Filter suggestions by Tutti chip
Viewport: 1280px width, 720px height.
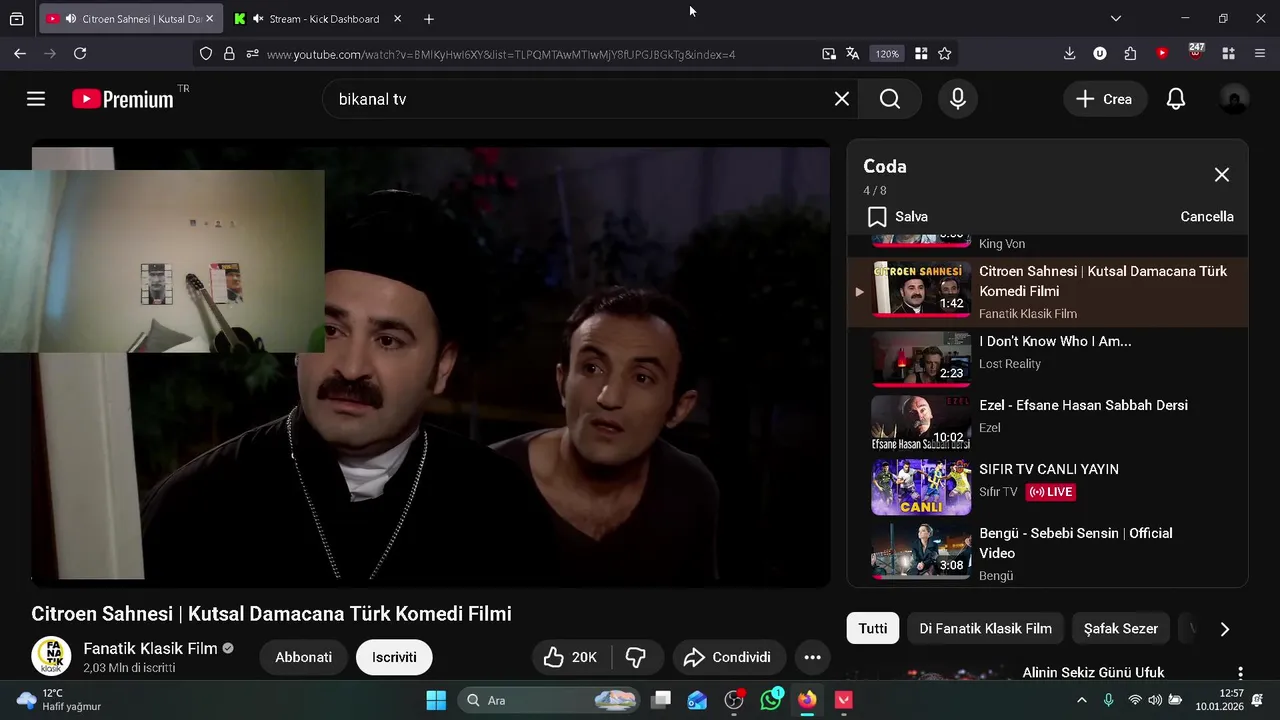tap(873, 628)
